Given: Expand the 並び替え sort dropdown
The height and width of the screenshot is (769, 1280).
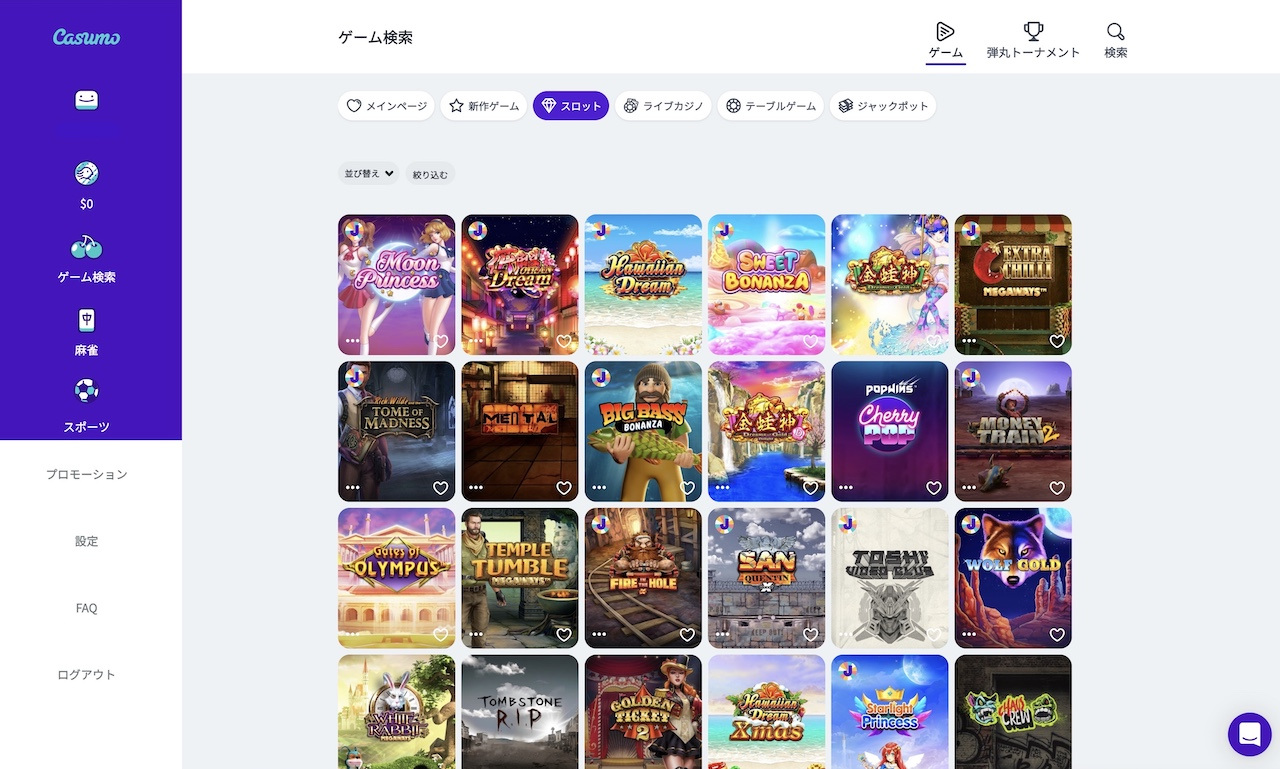Looking at the screenshot, I should [369, 174].
